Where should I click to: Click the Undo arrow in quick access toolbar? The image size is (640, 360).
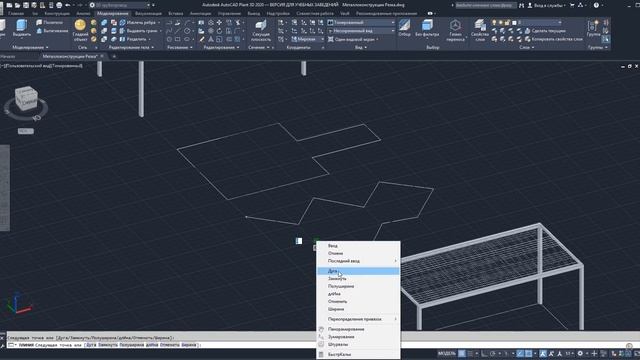click(68, 5)
